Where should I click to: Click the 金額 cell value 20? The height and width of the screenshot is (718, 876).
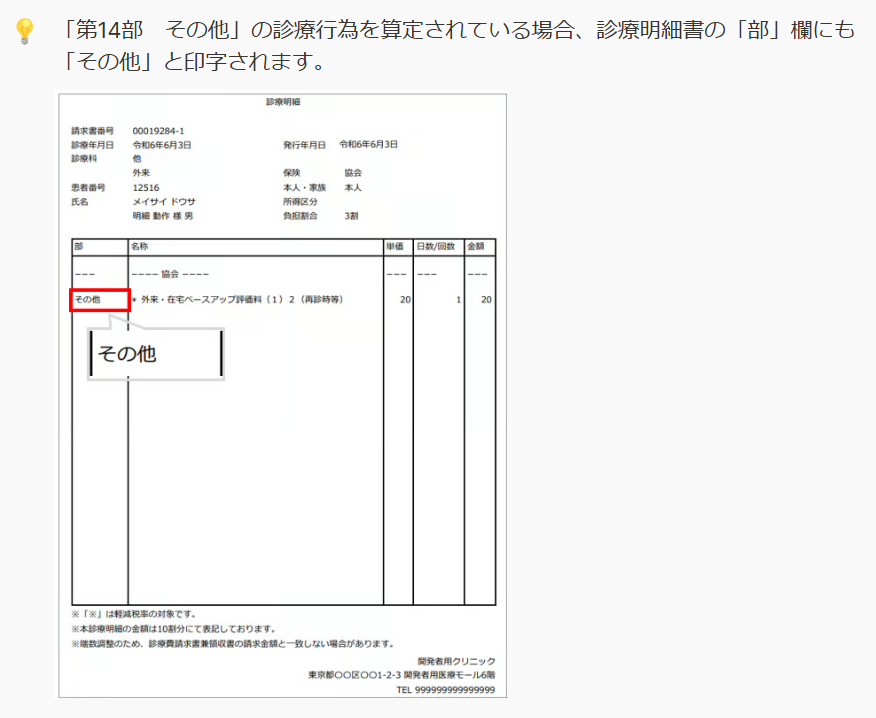[486, 299]
